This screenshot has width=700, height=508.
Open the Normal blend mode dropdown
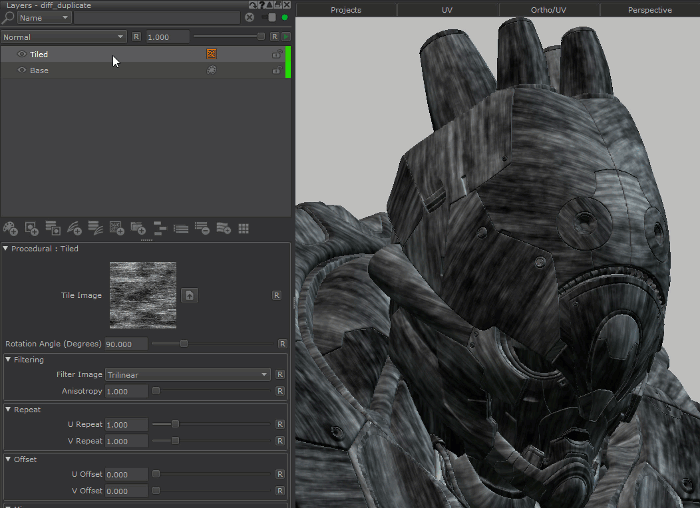coord(63,36)
